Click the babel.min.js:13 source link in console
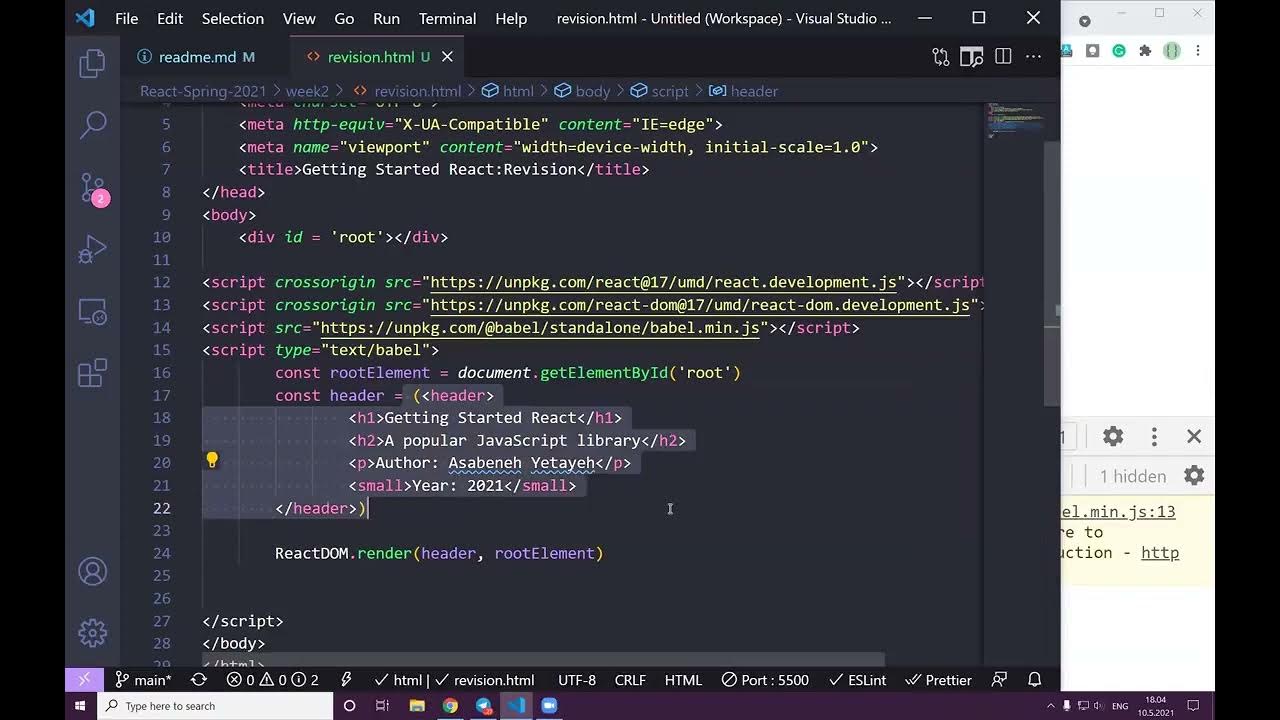 (1119, 512)
